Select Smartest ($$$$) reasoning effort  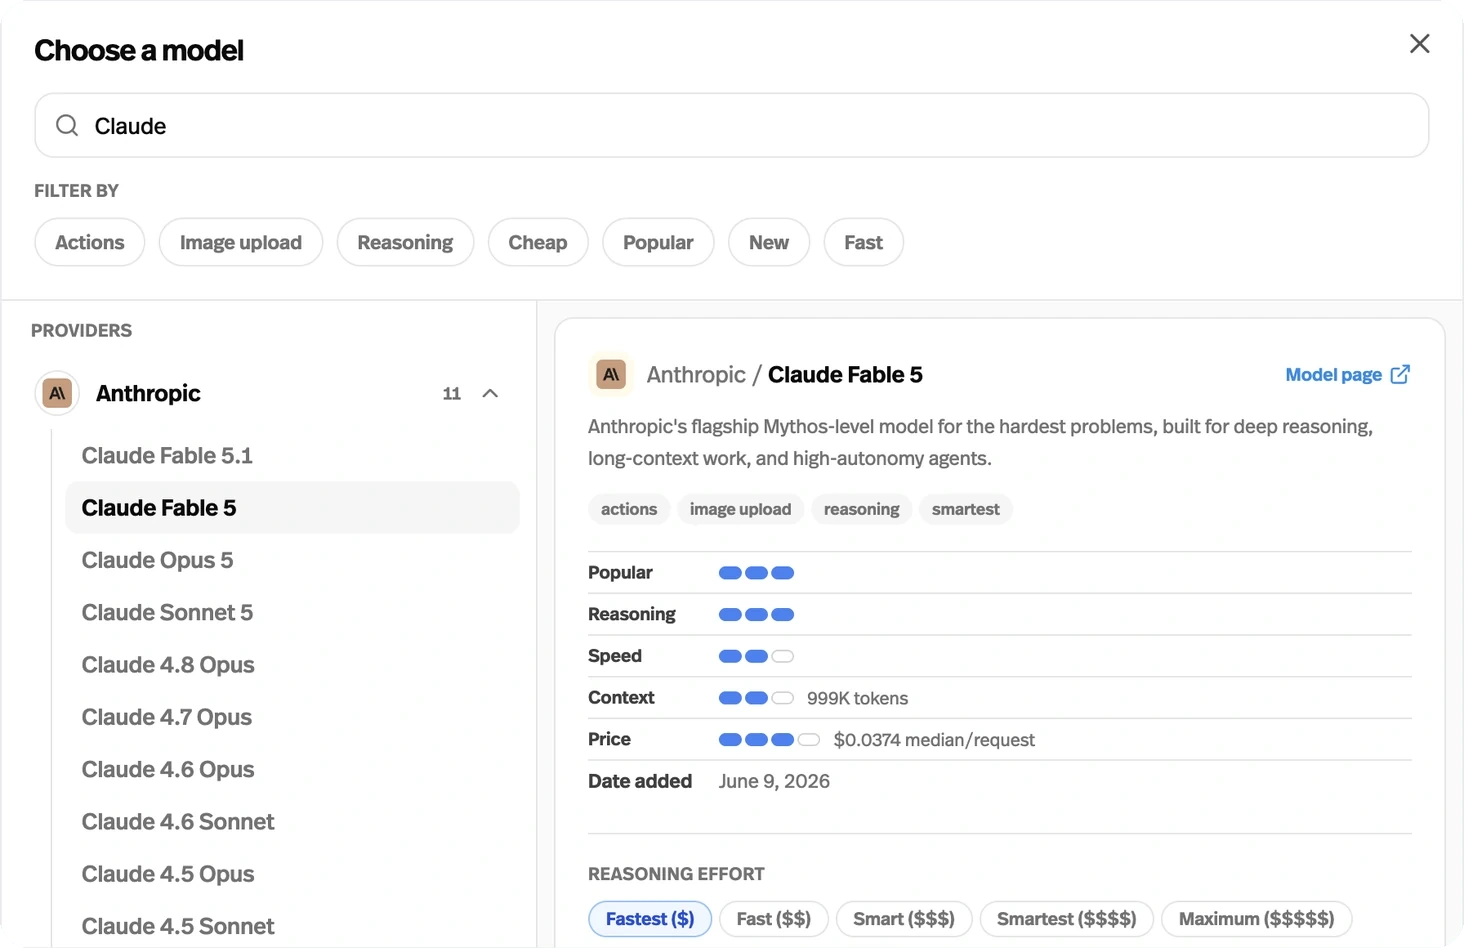1067,919
